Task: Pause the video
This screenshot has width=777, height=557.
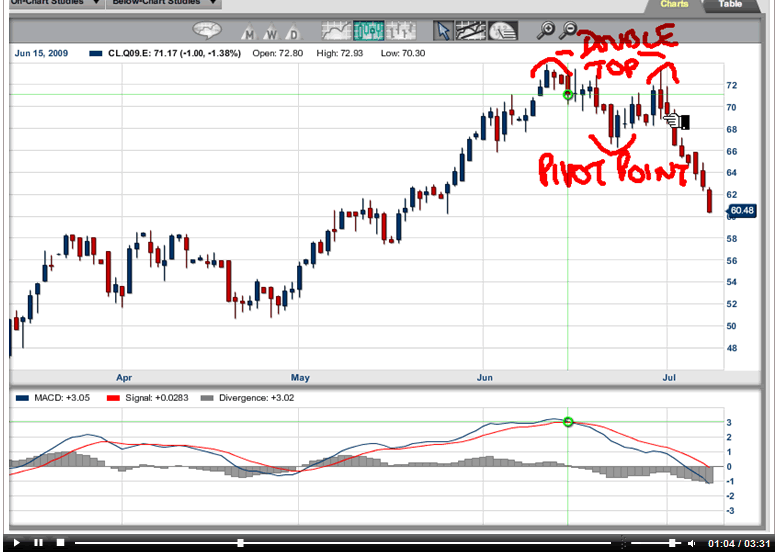Action: [x=38, y=543]
